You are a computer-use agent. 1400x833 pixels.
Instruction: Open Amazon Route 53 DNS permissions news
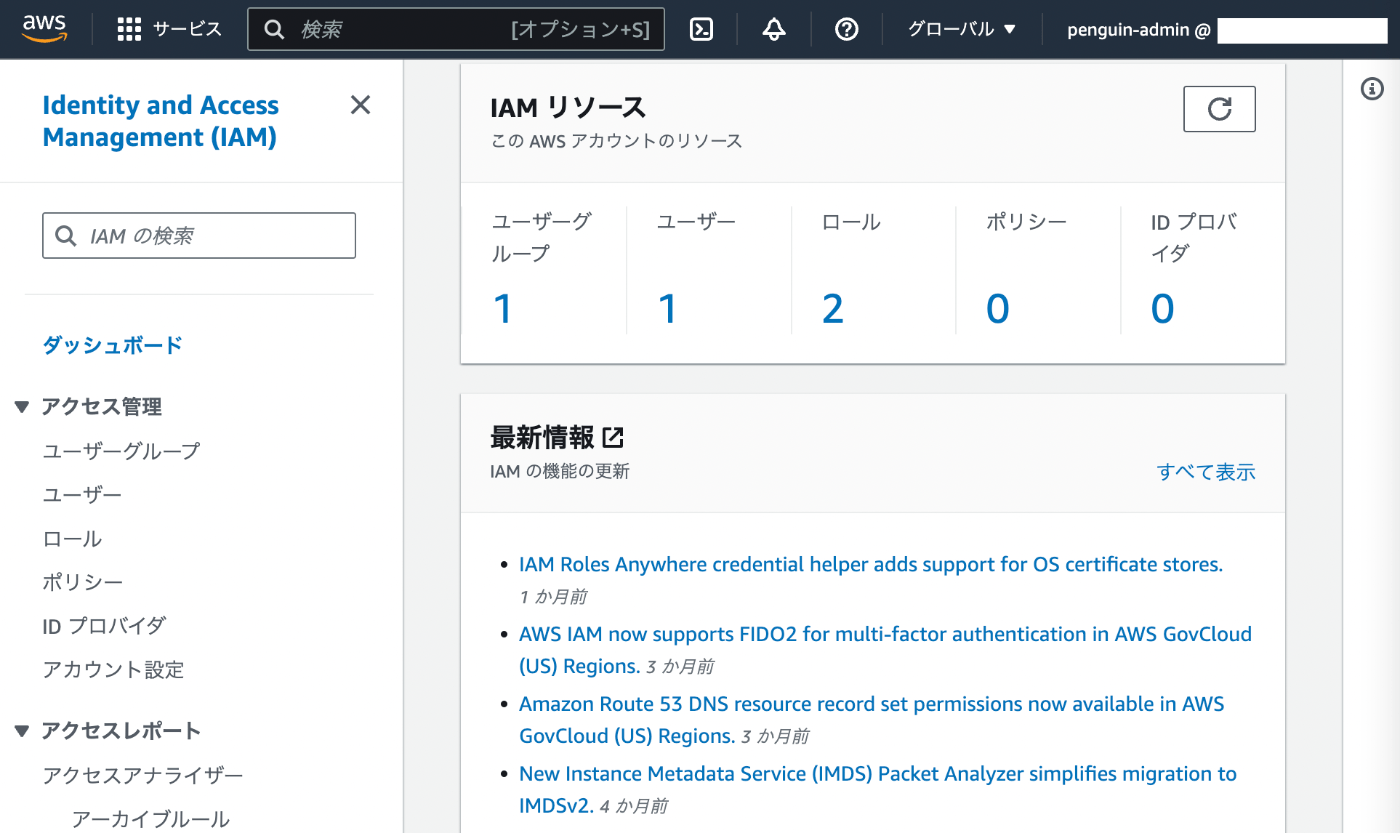[872, 720]
